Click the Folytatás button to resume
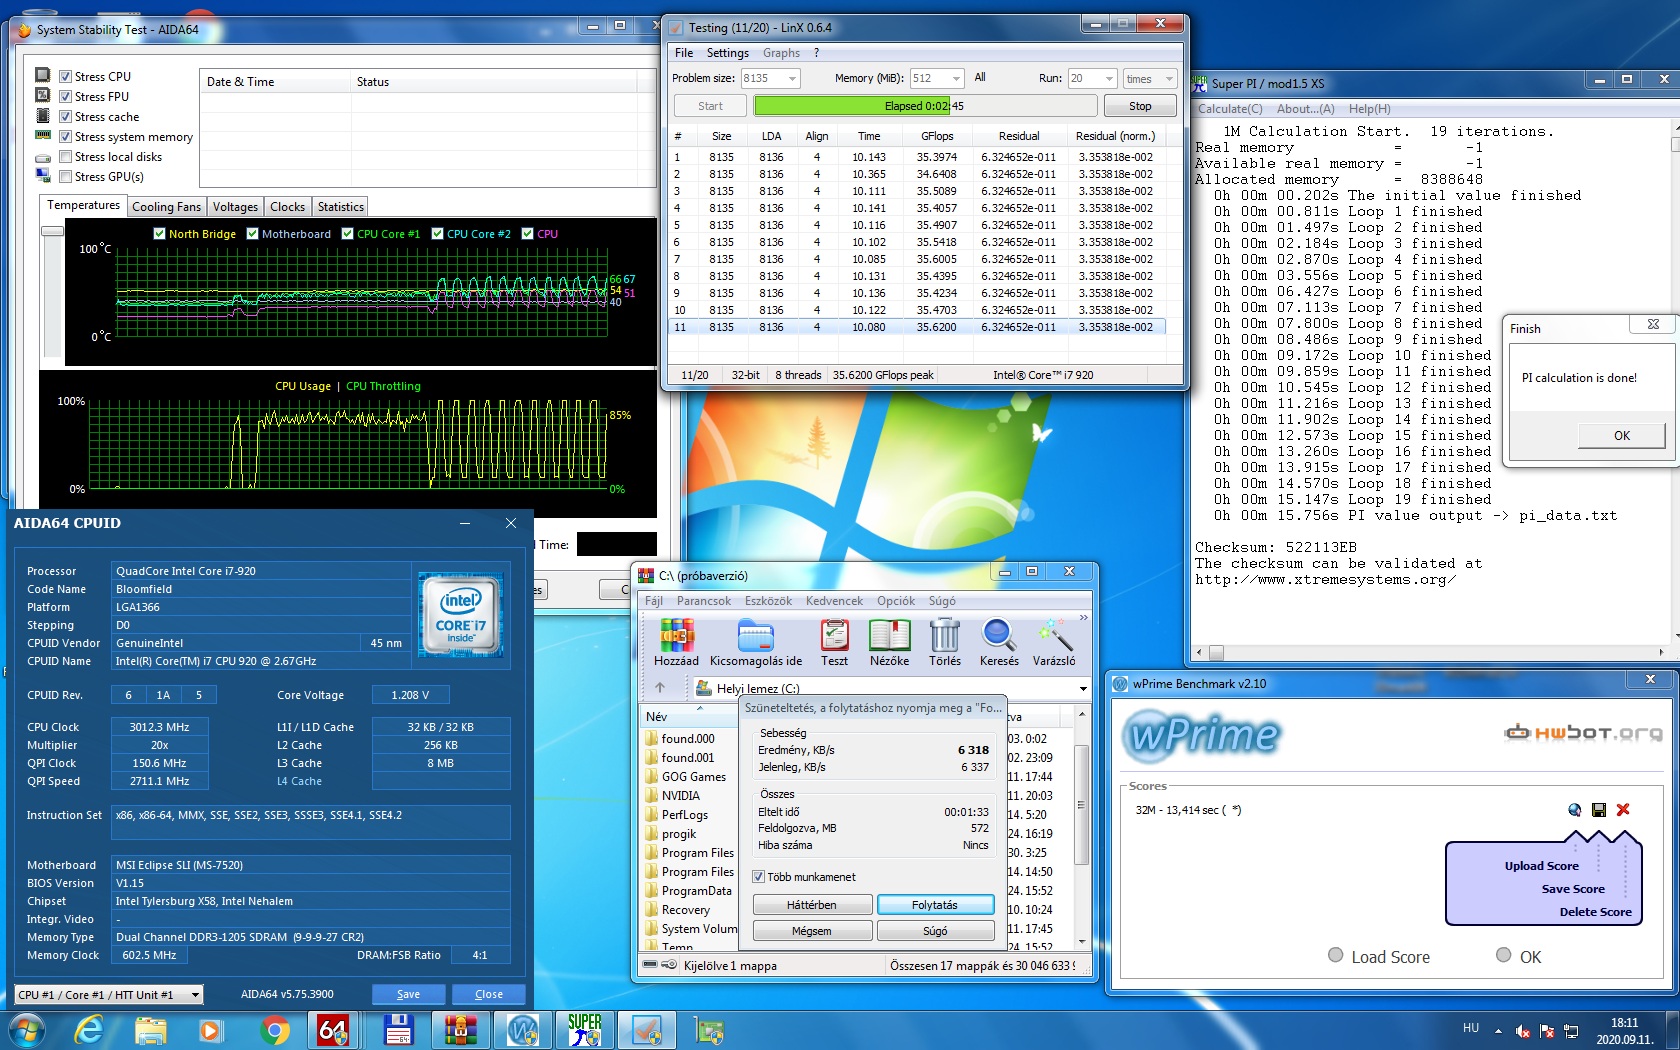The height and width of the screenshot is (1050, 1680). coord(935,905)
